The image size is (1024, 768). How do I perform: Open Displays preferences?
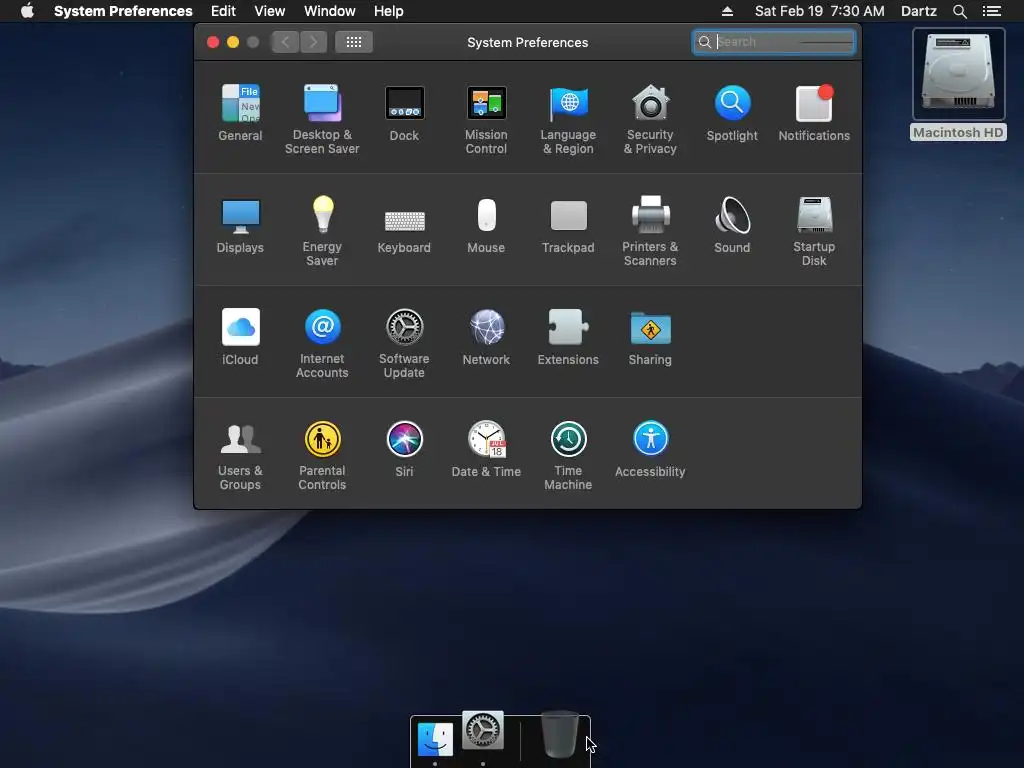tap(240, 225)
